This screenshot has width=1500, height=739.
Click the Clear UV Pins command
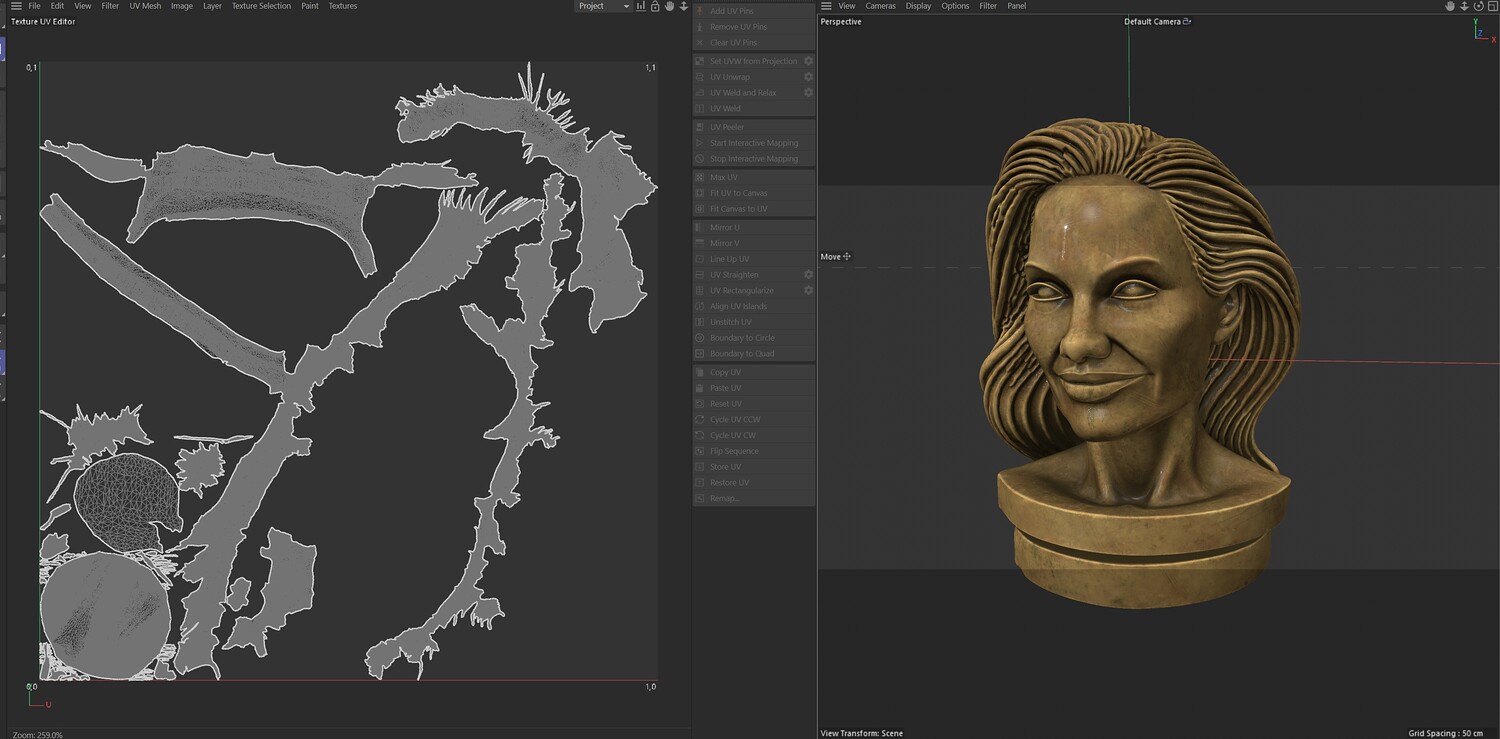754,43
